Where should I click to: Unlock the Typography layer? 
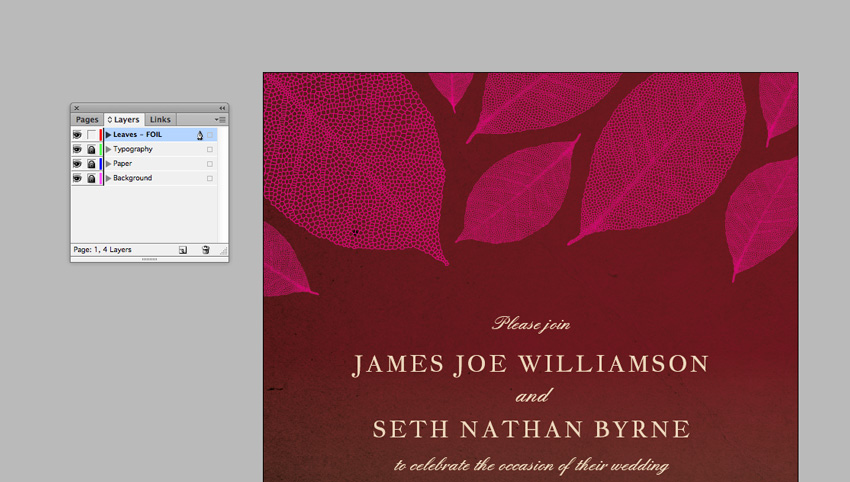[91, 149]
